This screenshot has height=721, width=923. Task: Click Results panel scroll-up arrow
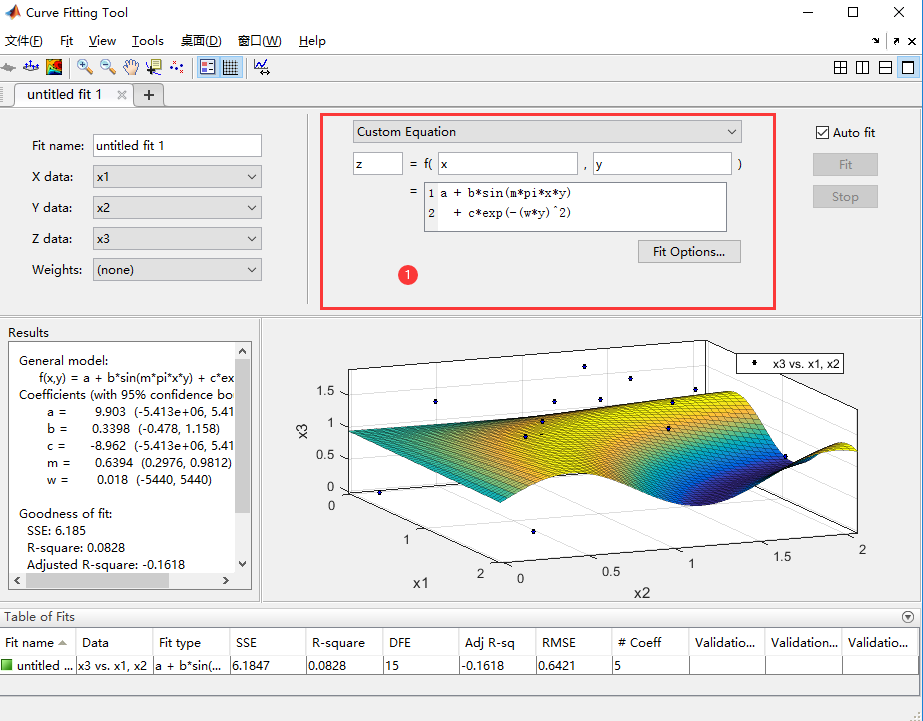(x=243, y=351)
